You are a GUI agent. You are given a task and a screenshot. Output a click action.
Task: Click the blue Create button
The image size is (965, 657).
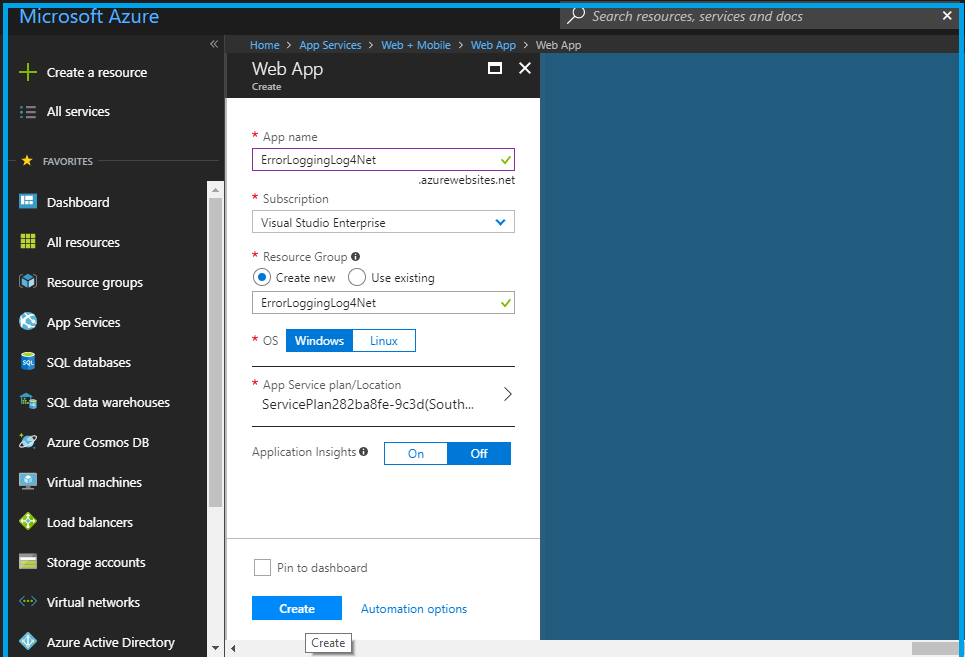pyautogui.click(x=297, y=608)
